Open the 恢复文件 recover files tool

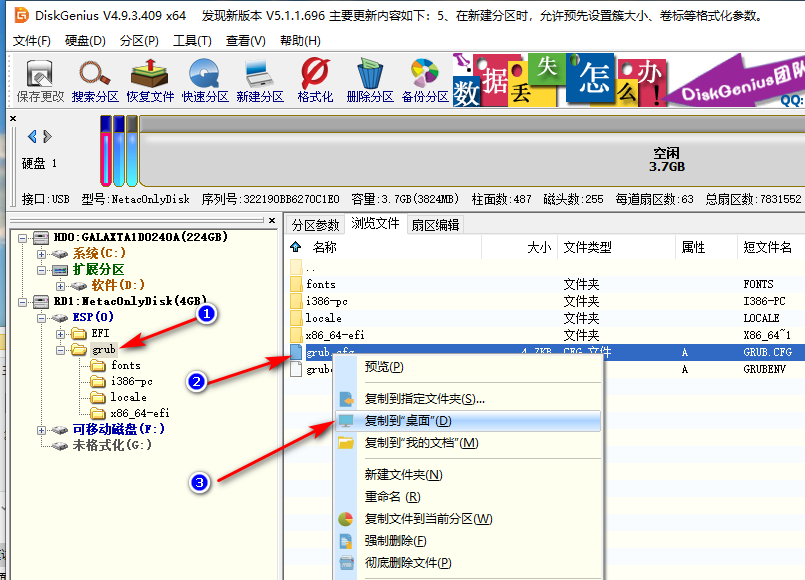(150, 81)
